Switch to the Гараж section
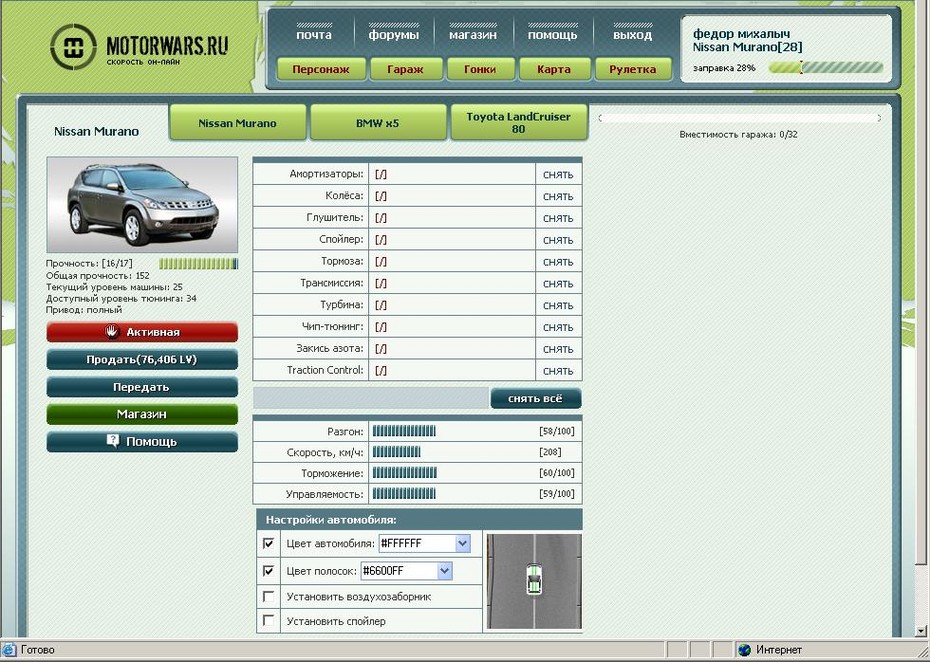This screenshot has height=662, width=930. click(406, 69)
